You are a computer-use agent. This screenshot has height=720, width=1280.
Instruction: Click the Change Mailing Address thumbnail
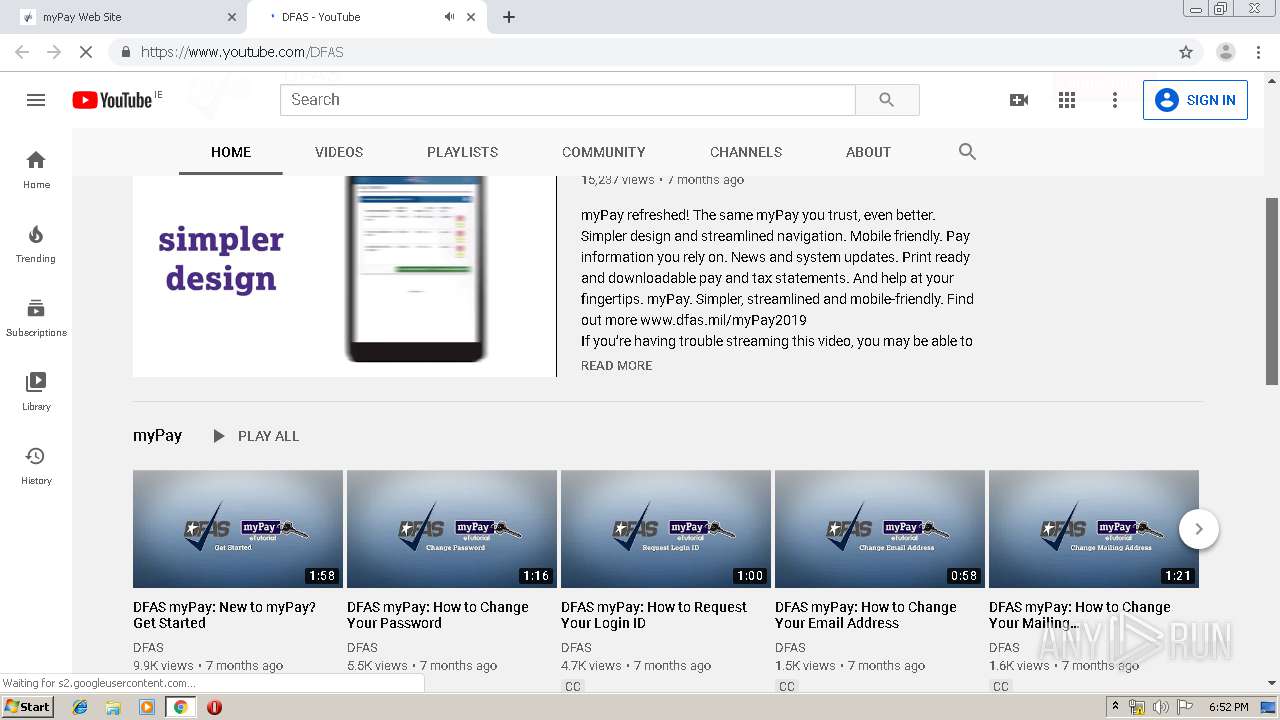[1094, 528]
